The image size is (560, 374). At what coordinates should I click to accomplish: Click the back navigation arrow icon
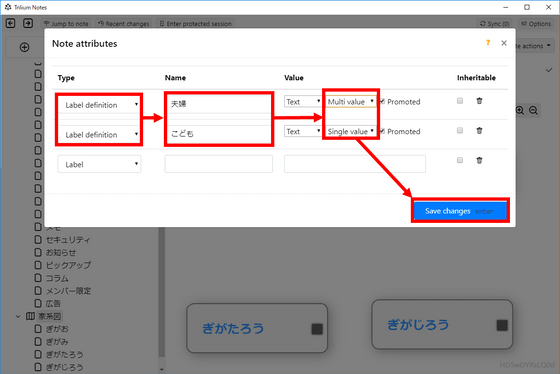(x=10, y=24)
